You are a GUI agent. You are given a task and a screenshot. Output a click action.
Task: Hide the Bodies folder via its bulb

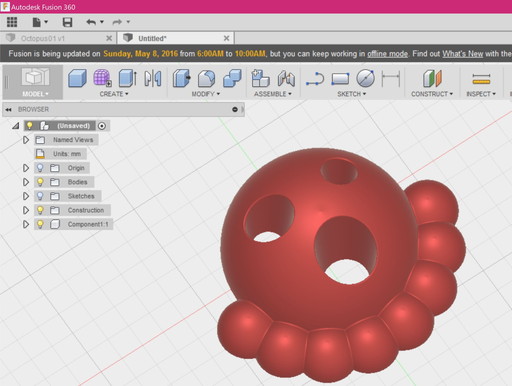[40, 182]
